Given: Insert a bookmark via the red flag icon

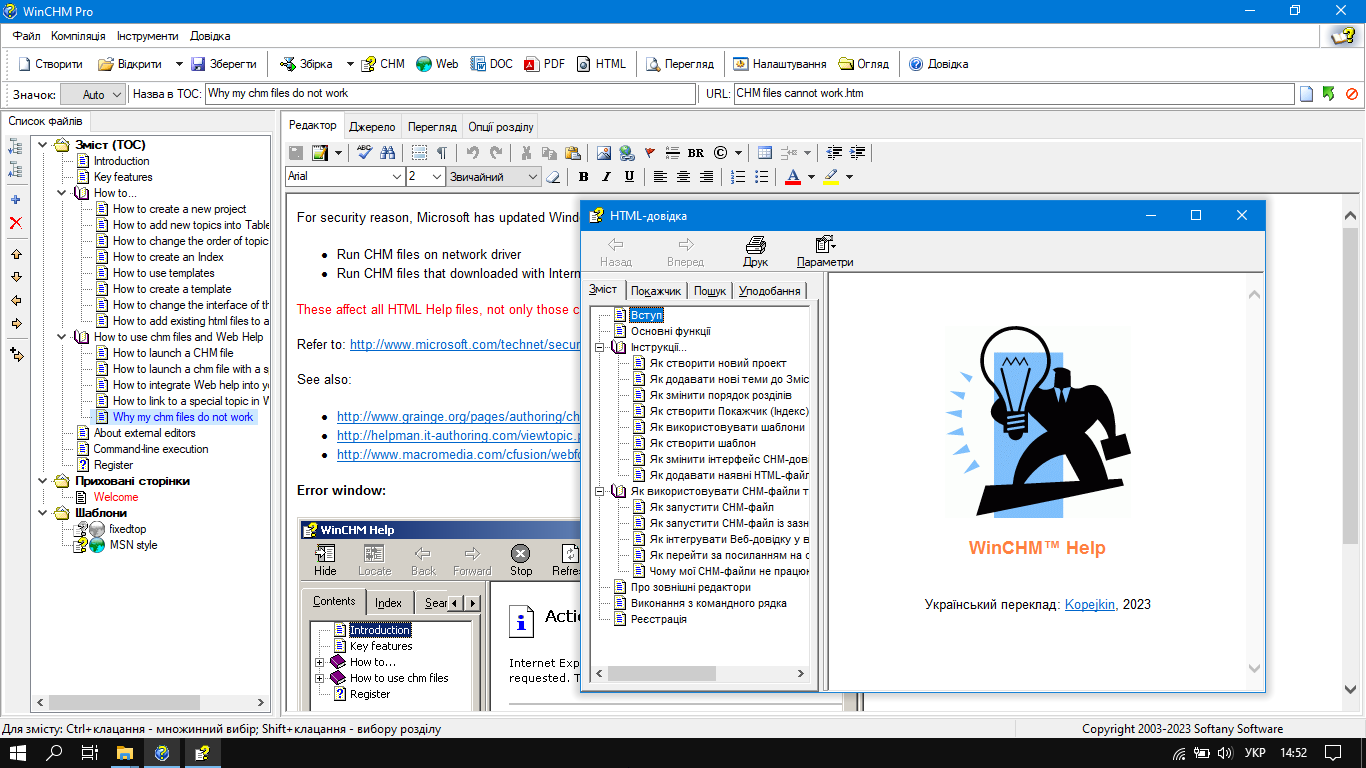Looking at the screenshot, I should coord(649,153).
